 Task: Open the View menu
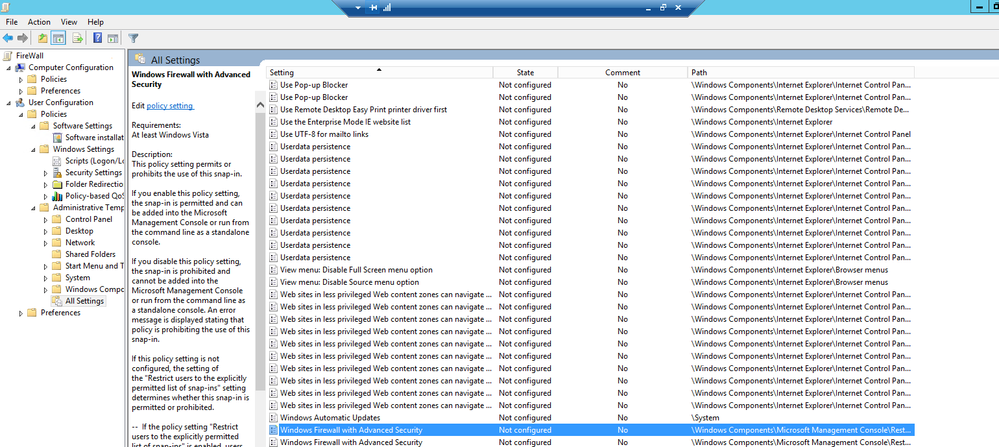click(x=69, y=22)
